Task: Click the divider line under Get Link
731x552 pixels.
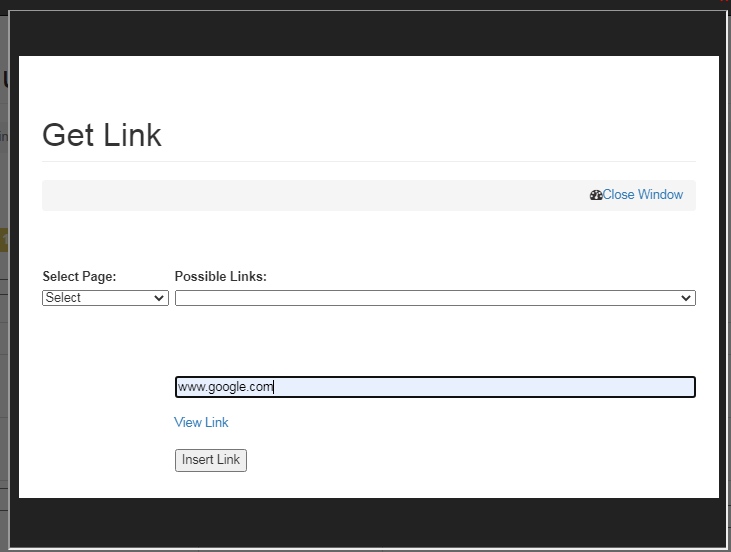Action: [x=368, y=161]
